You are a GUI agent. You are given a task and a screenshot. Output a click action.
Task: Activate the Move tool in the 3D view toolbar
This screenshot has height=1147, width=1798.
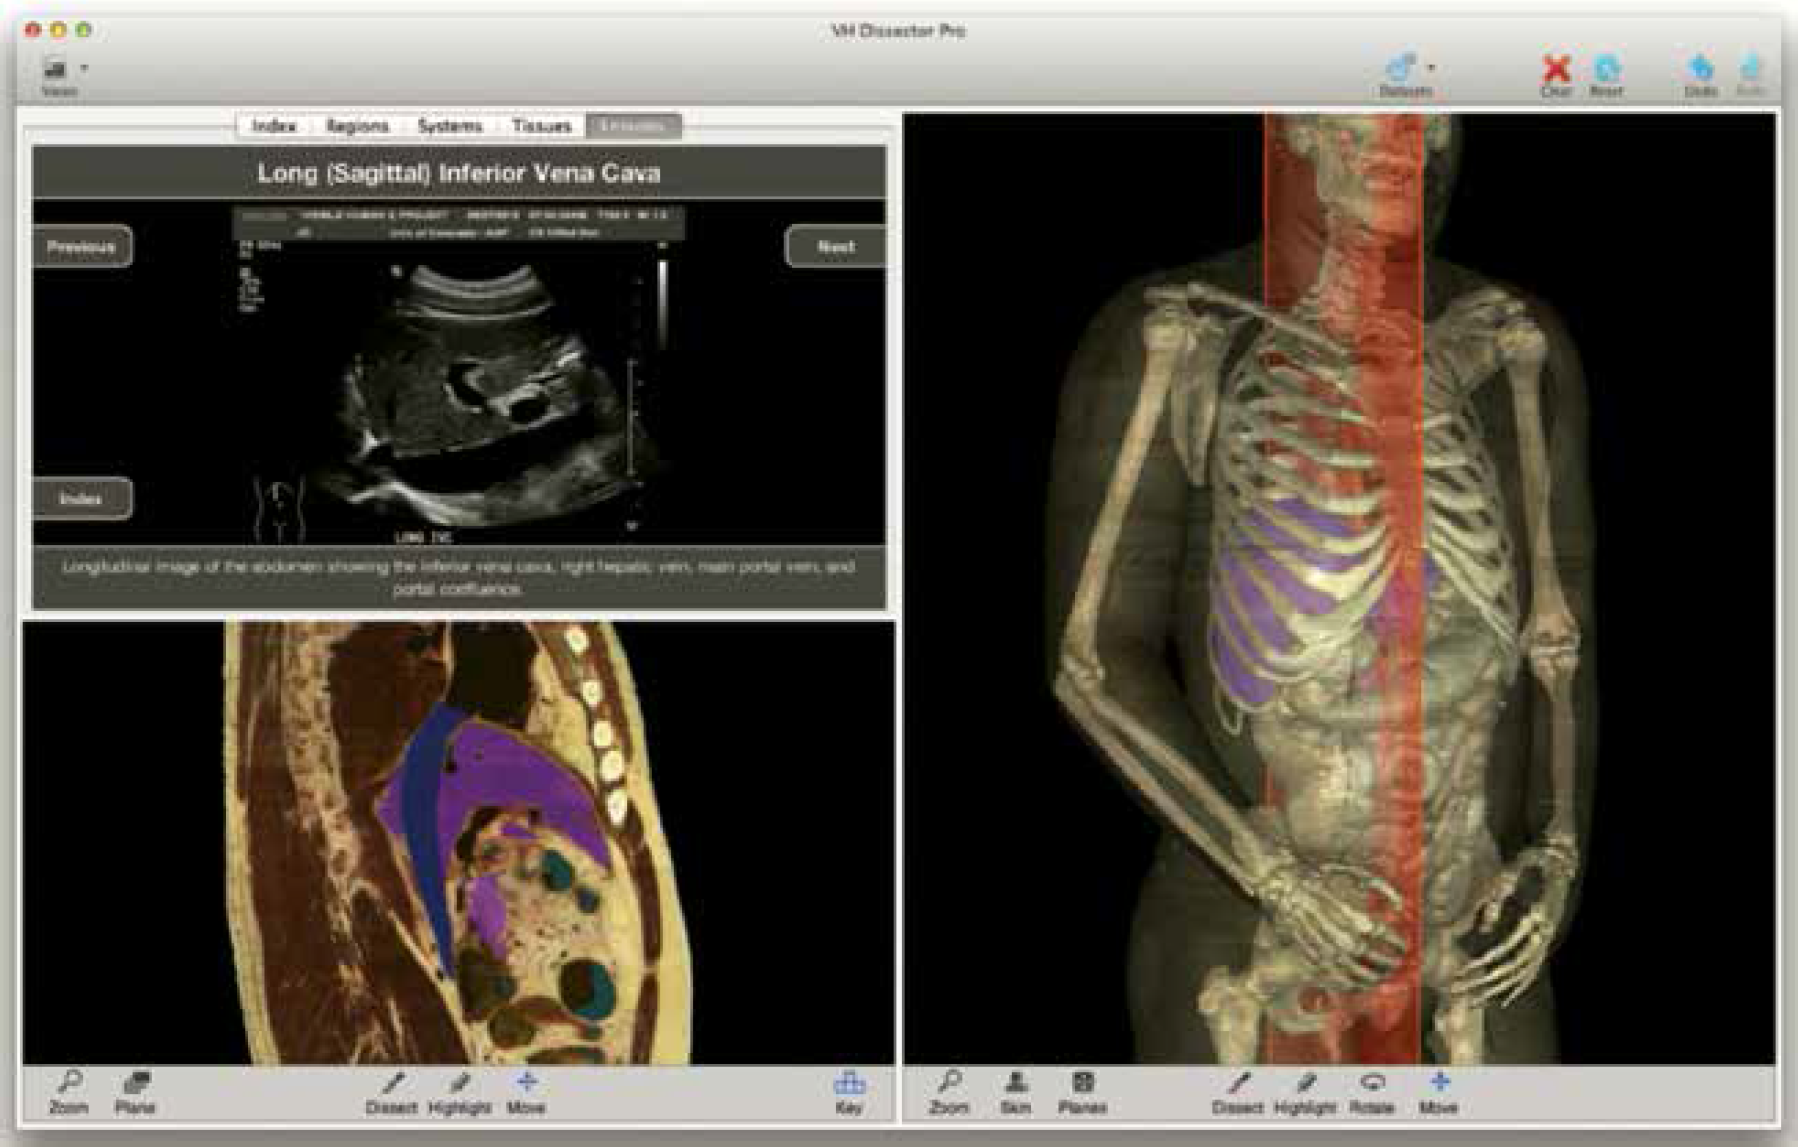tap(1438, 1091)
